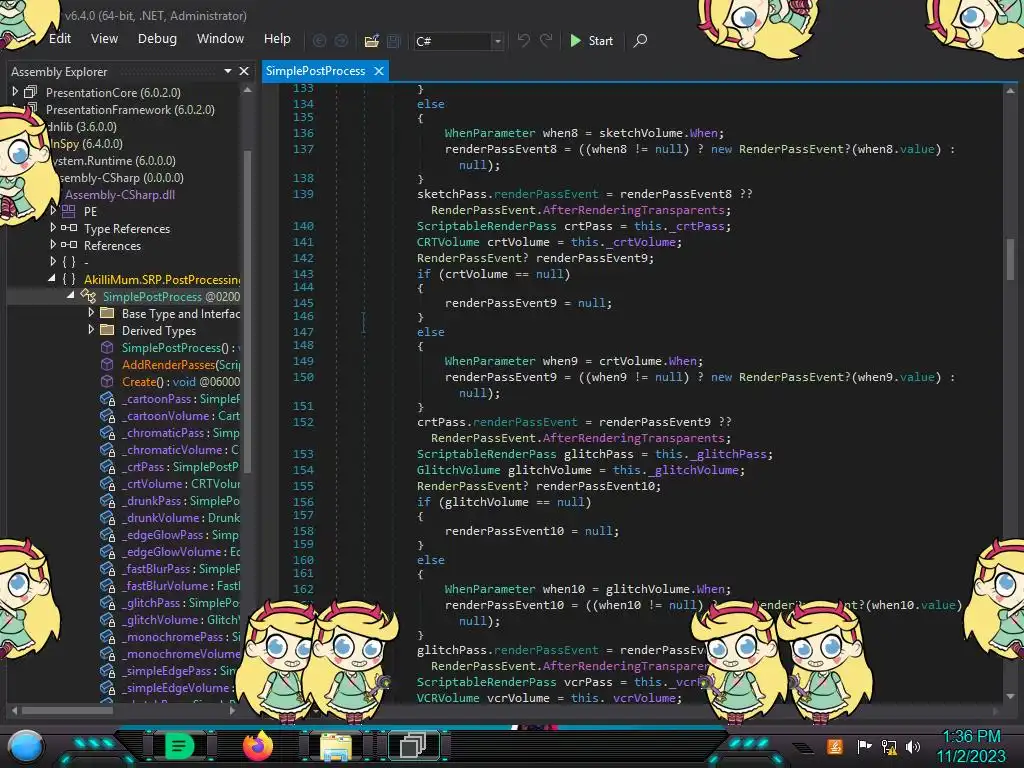Open the green chat app in taskbar

pyautogui.click(x=179, y=745)
